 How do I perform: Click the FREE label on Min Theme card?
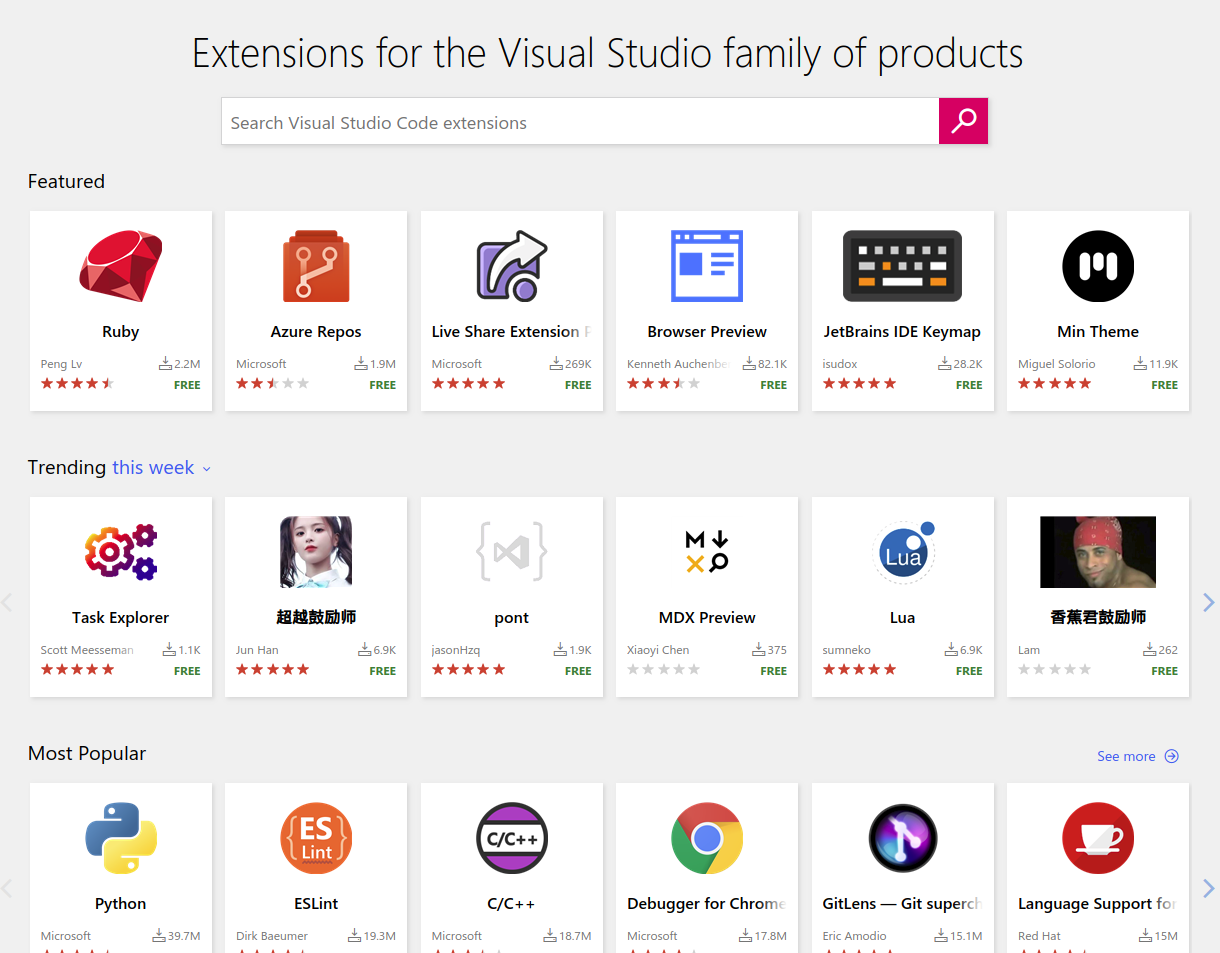click(x=1165, y=385)
